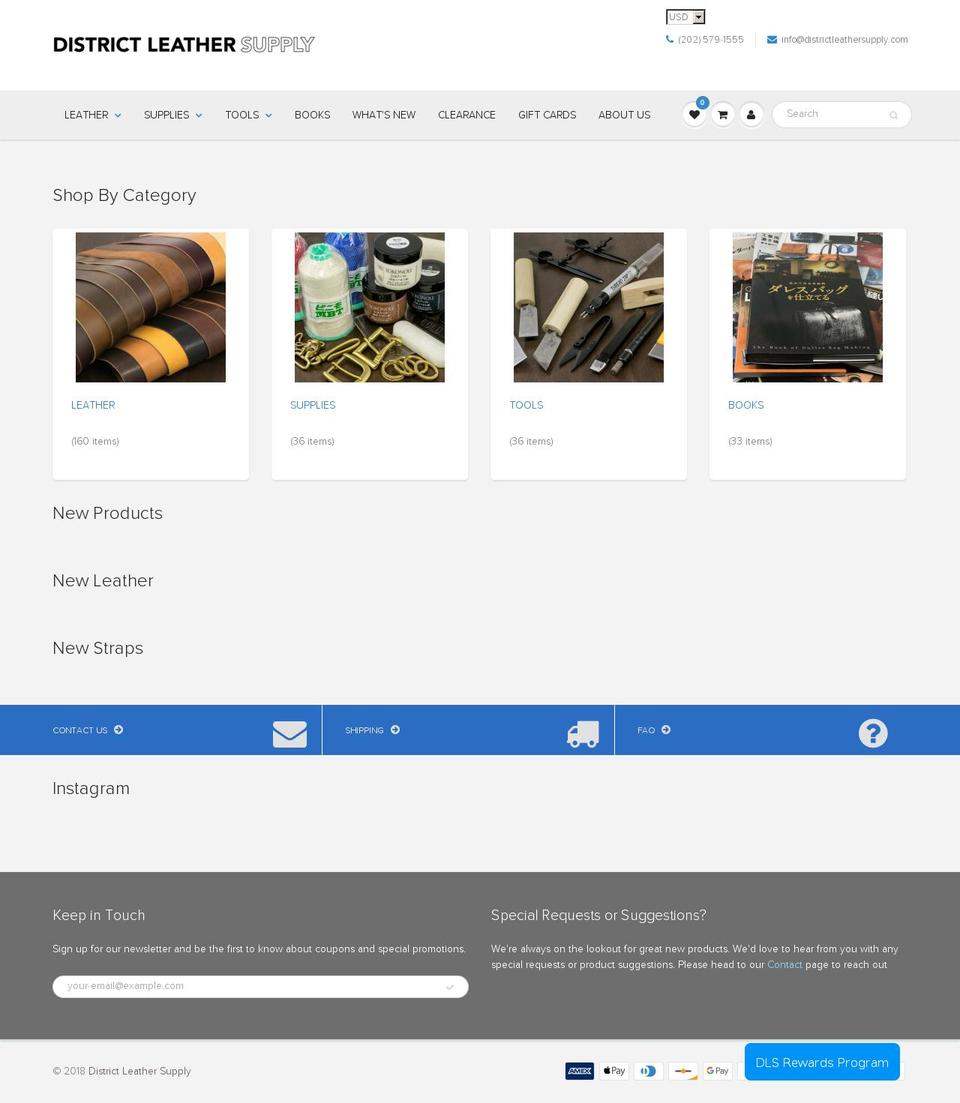Open the Tools category link
This screenshot has height=1103, width=960.
(x=526, y=405)
